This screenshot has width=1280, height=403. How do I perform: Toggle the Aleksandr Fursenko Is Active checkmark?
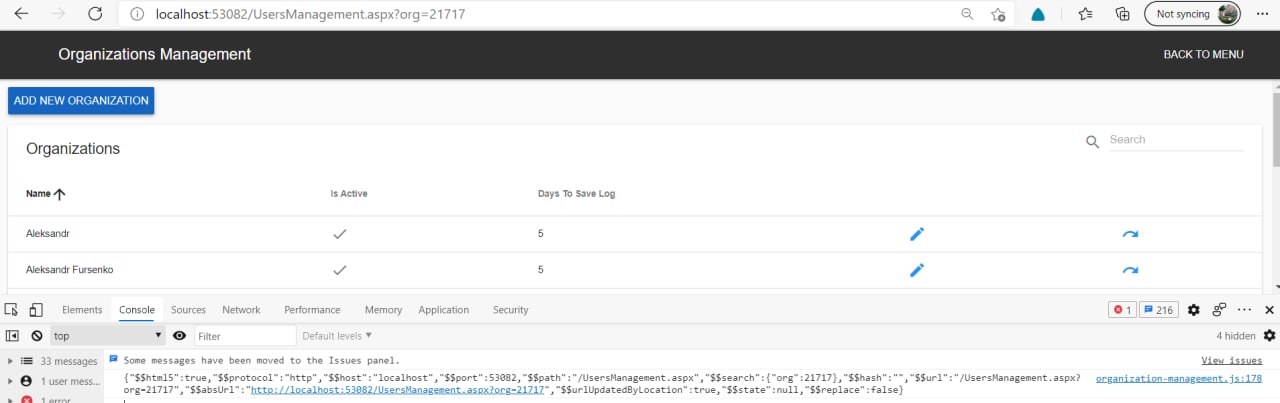tap(339, 270)
